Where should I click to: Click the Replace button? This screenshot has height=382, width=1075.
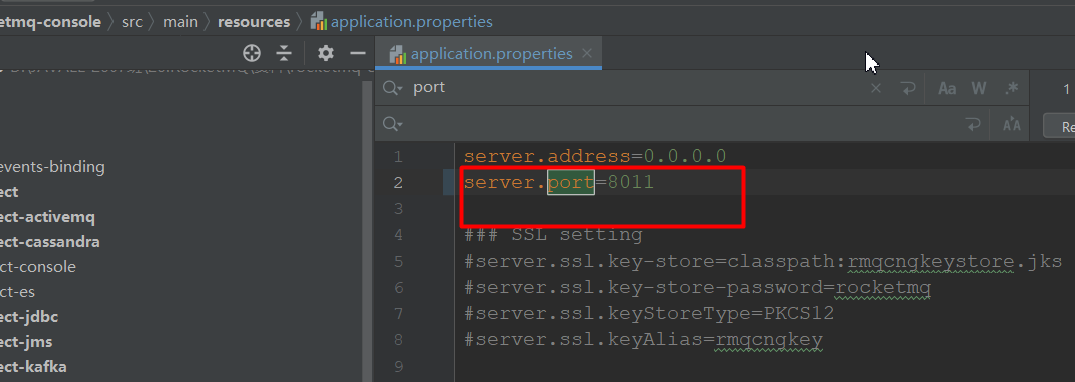coord(1059,126)
